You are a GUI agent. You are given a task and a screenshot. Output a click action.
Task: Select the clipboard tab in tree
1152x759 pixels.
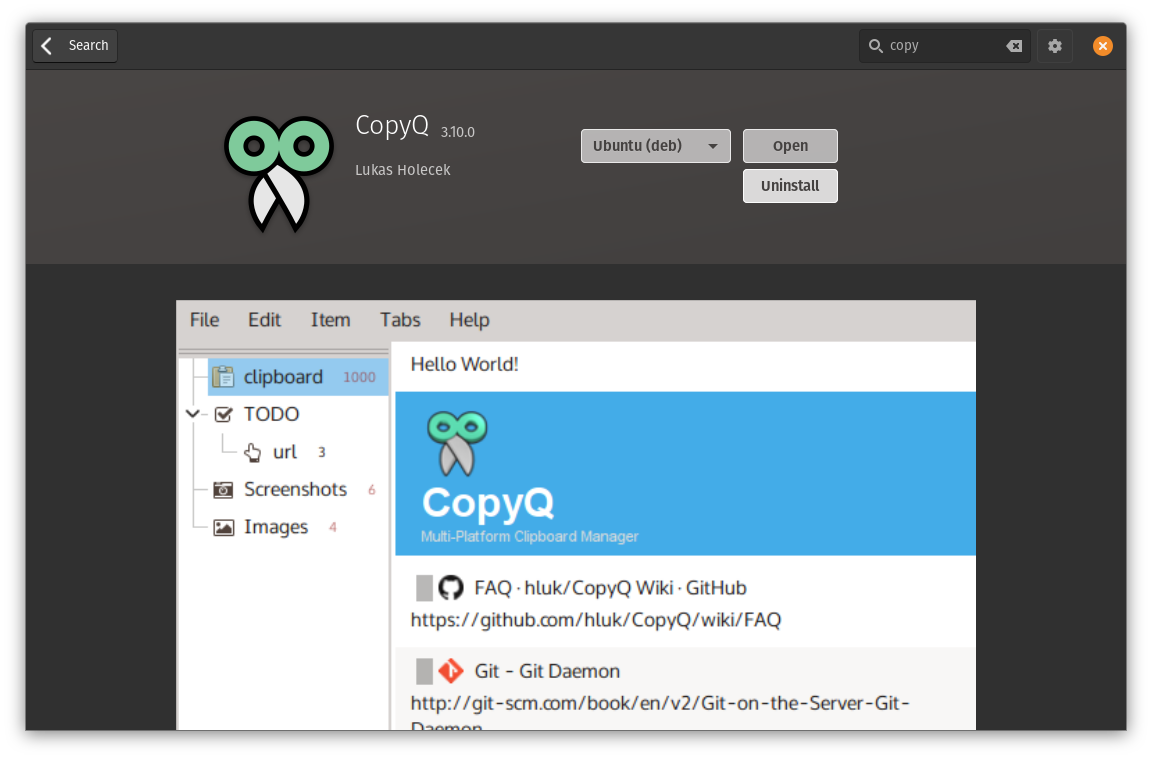298,377
